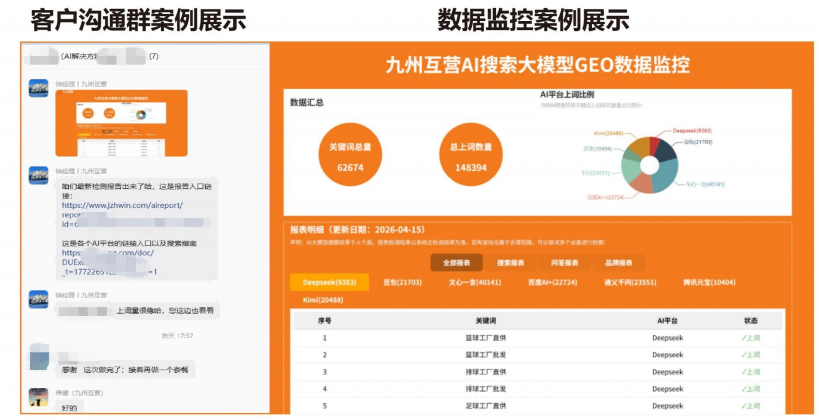819x420 pixels.
Task: Click the 文心一言(40141) pie chart label
Action: (x=705, y=184)
